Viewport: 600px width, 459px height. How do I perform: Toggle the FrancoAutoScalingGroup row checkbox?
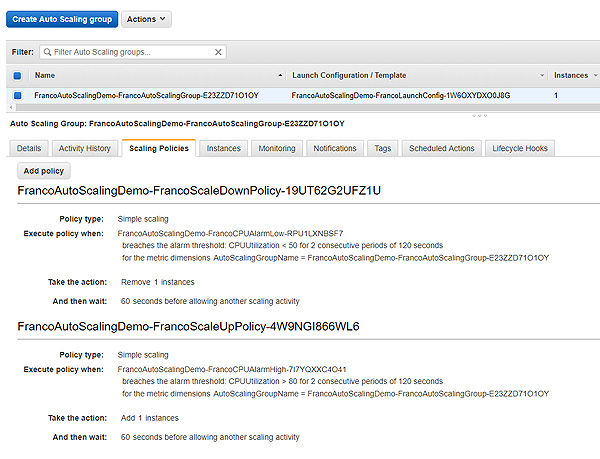point(17,95)
